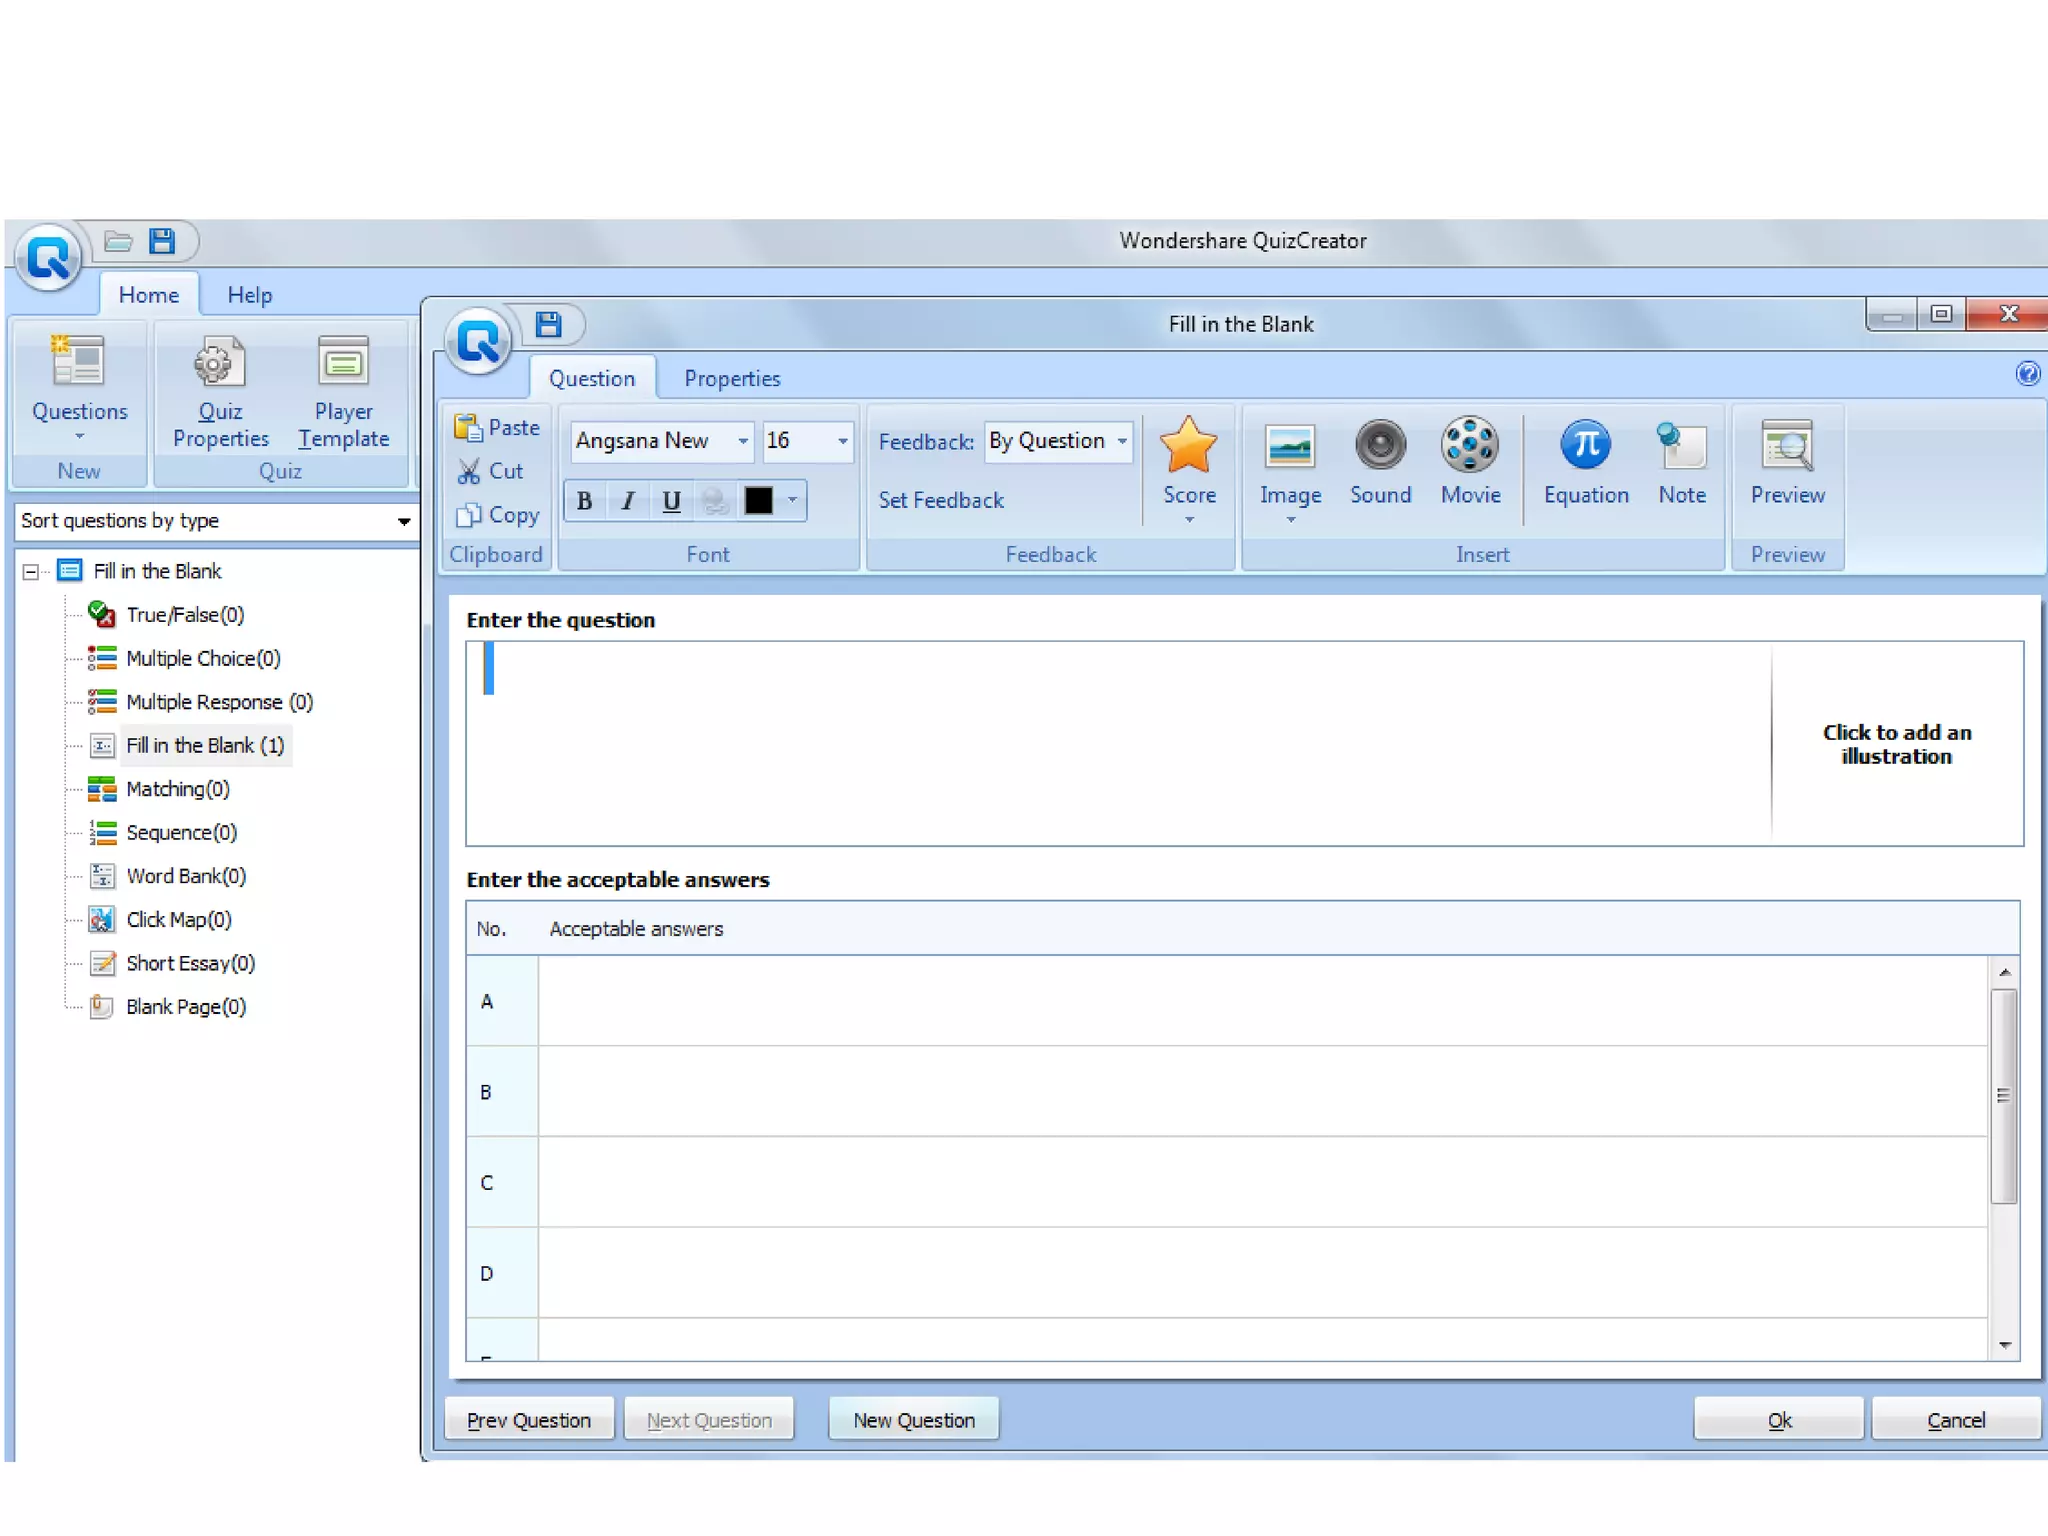Click the New Question button
The width and height of the screenshot is (2048, 1536).
click(x=913, y=1420)
